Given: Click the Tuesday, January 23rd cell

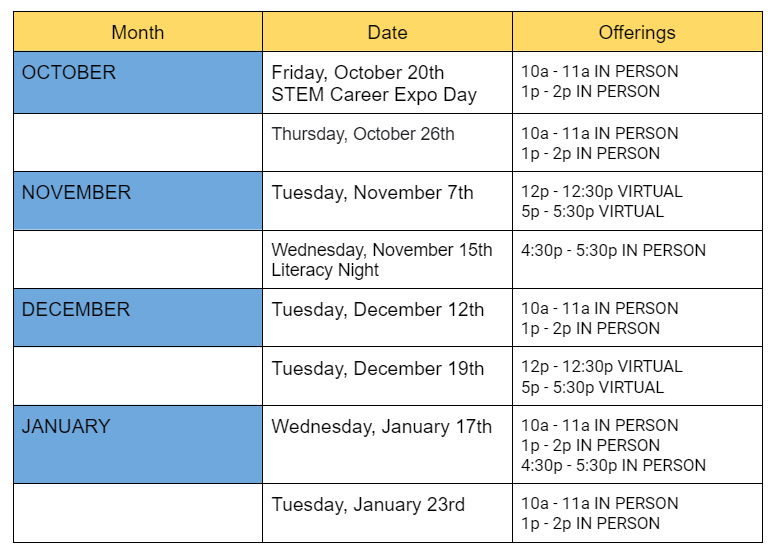Looking at the screenshot, I should pyautogui.click(x=387, y=513).
